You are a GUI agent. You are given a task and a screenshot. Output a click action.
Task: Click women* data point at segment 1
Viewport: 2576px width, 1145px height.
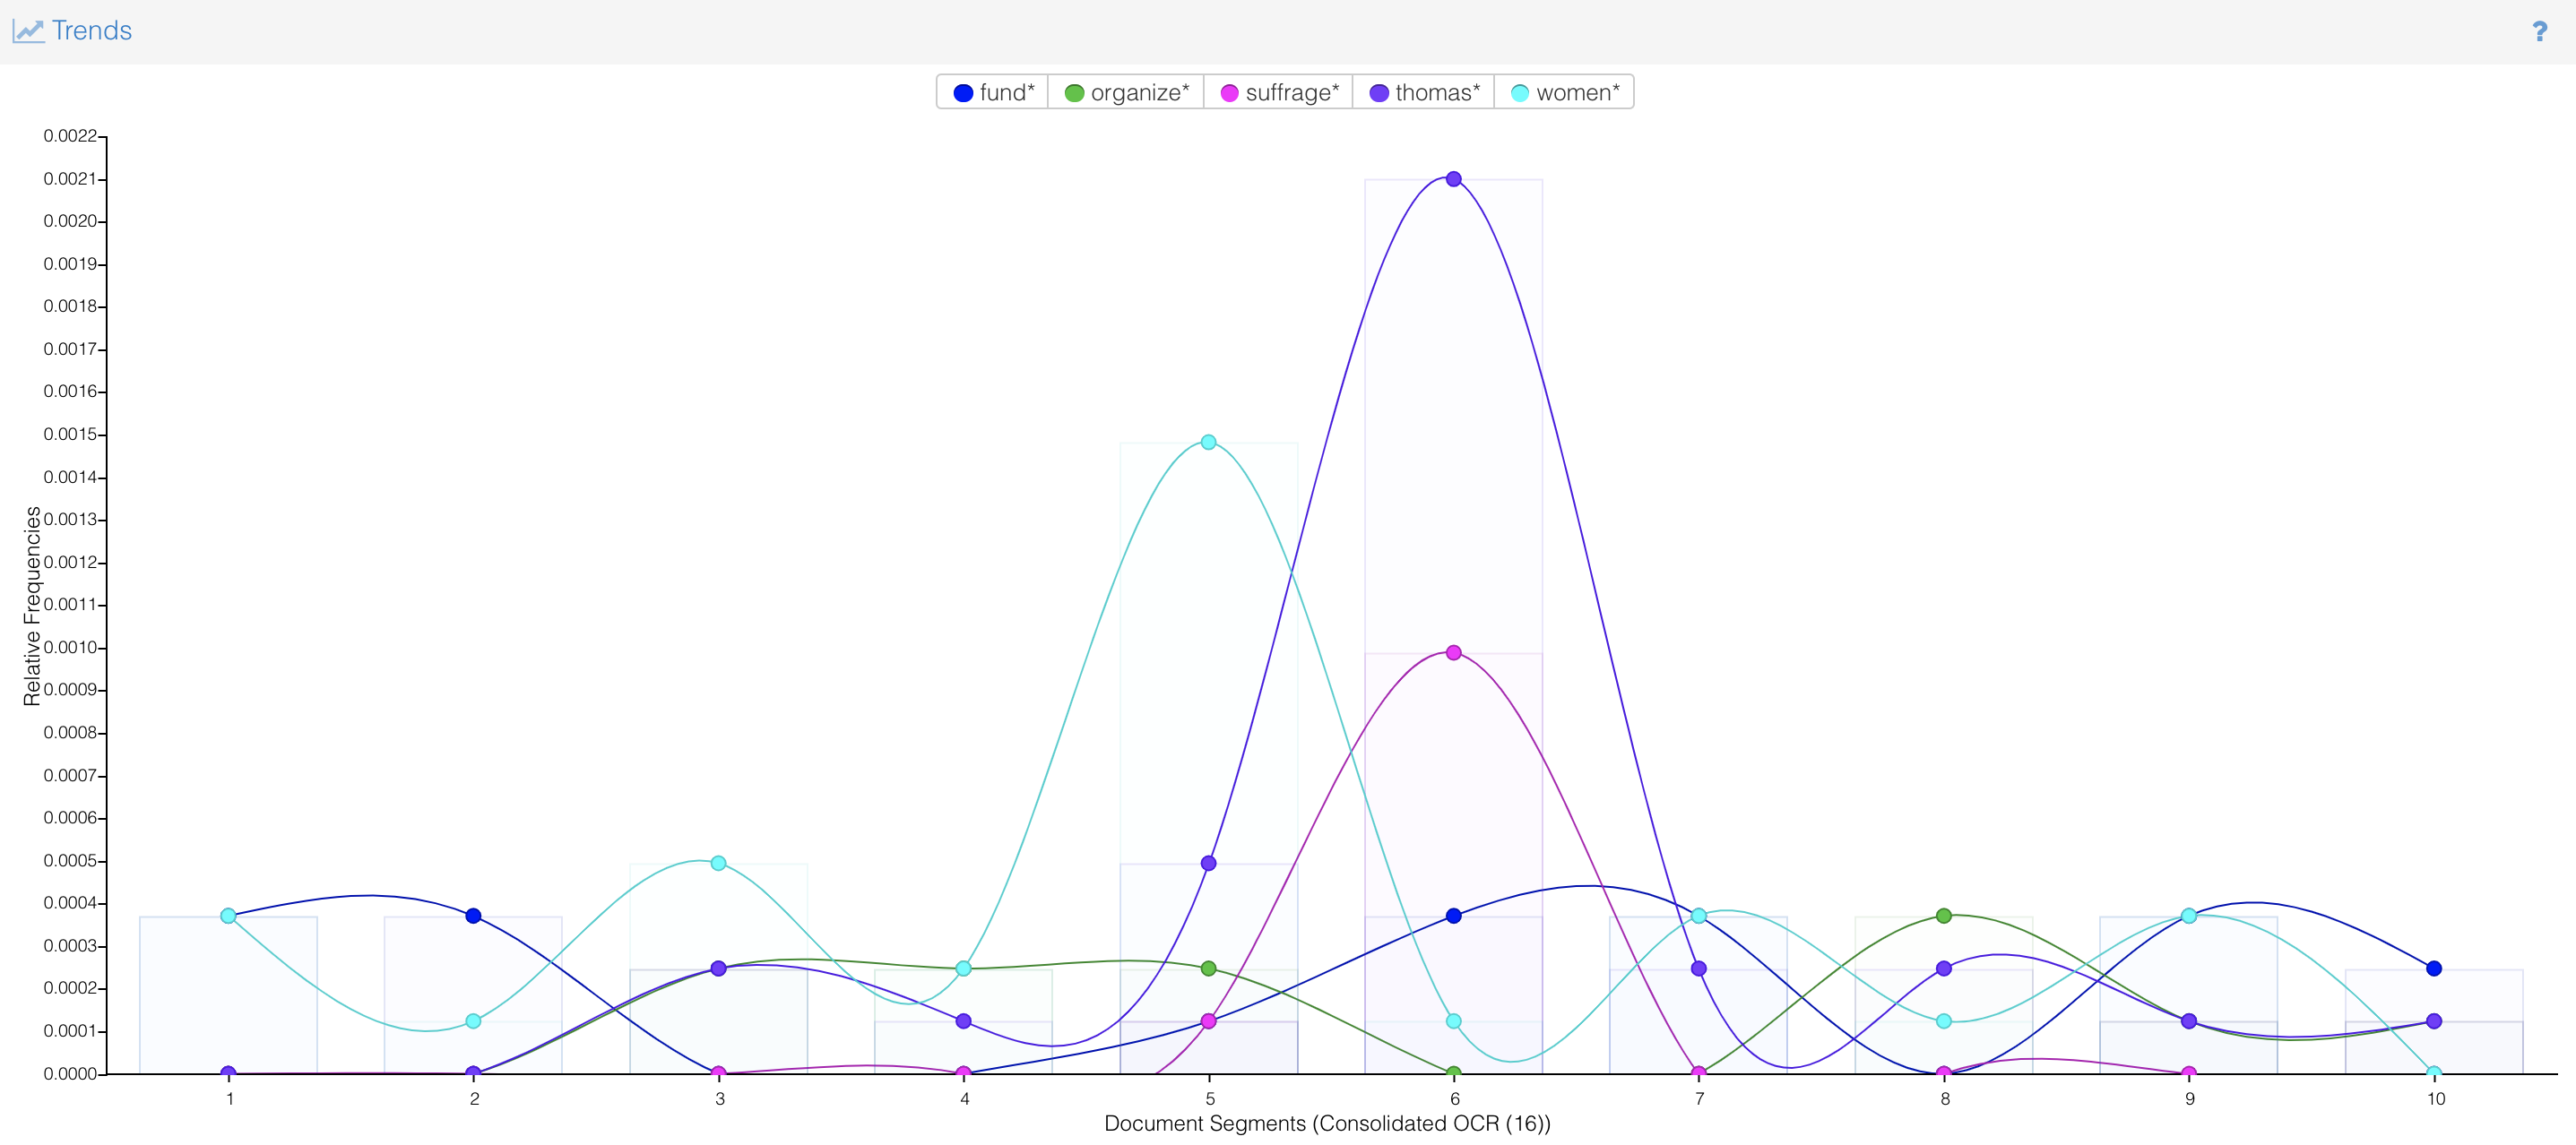click(x=228, y=916)
